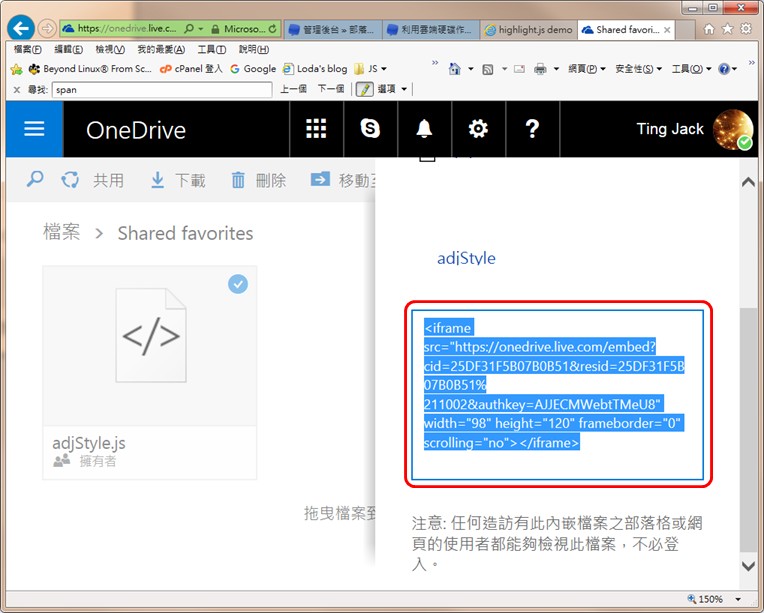Click the 移動至 move-to button
Image resolution: width=764 pixels, height=613 pixels.
pyautogui.click(x=343, y=180)
